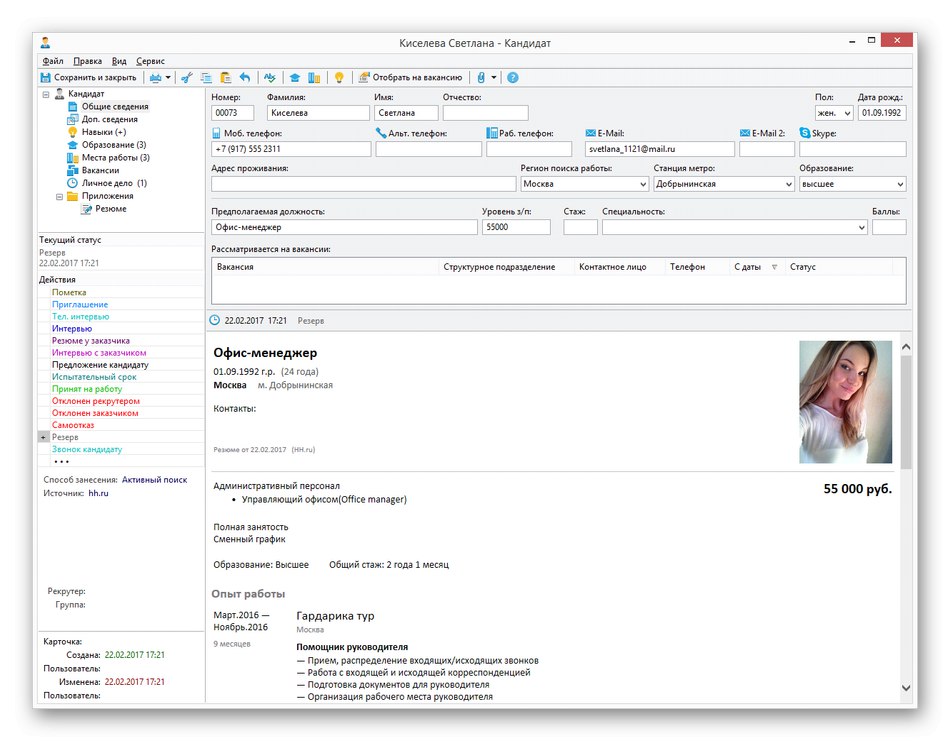
Task: Select Доп. сведения in the tree
Action: tap(110, 119)
